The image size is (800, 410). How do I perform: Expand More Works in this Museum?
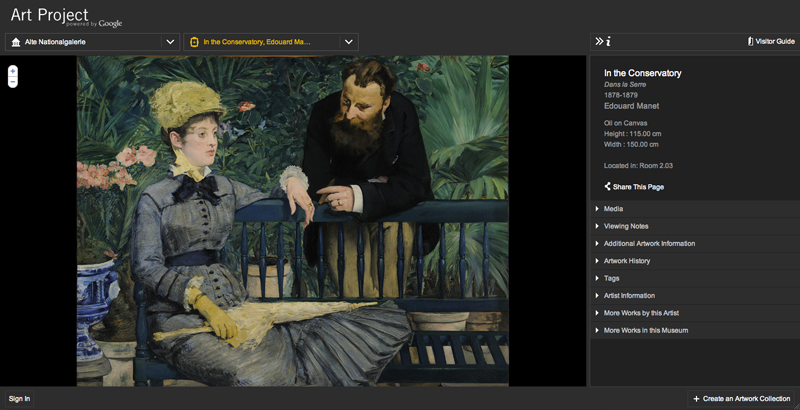click(x=645, y=330)
